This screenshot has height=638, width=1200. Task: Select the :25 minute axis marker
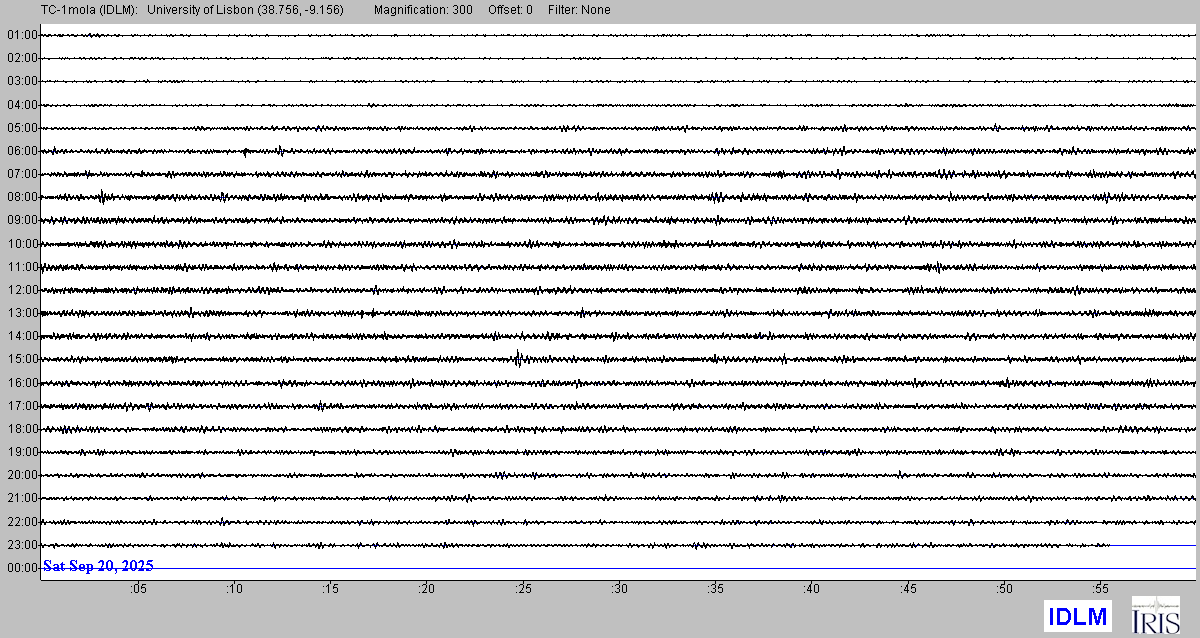(x=523, y=590)
